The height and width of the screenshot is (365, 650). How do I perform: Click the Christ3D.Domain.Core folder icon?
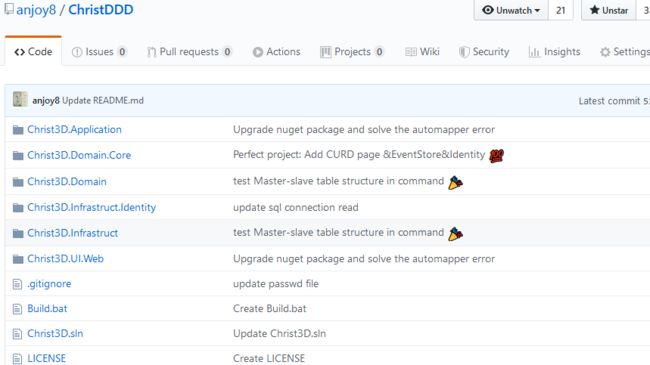(18, 156)
